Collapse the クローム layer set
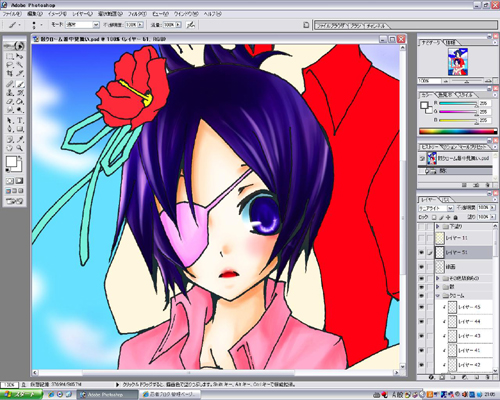Viewport: 500px width, 400px height. 438,295
